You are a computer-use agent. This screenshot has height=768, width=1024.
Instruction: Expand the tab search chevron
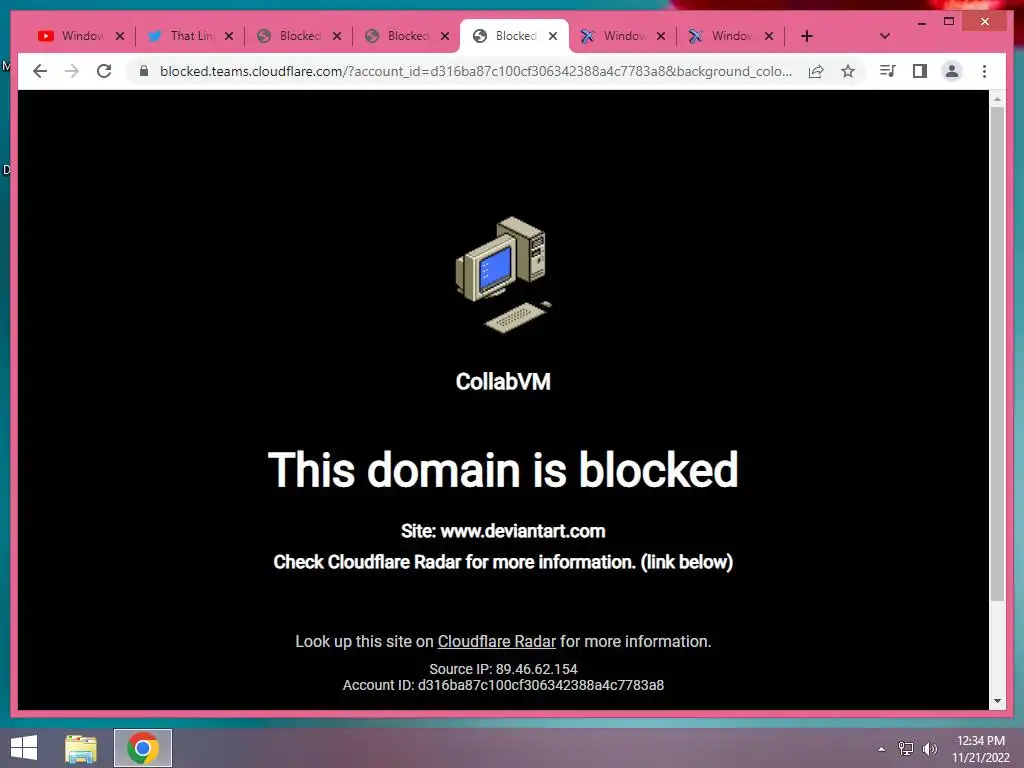pyautogui.click(x=885, y=36)
